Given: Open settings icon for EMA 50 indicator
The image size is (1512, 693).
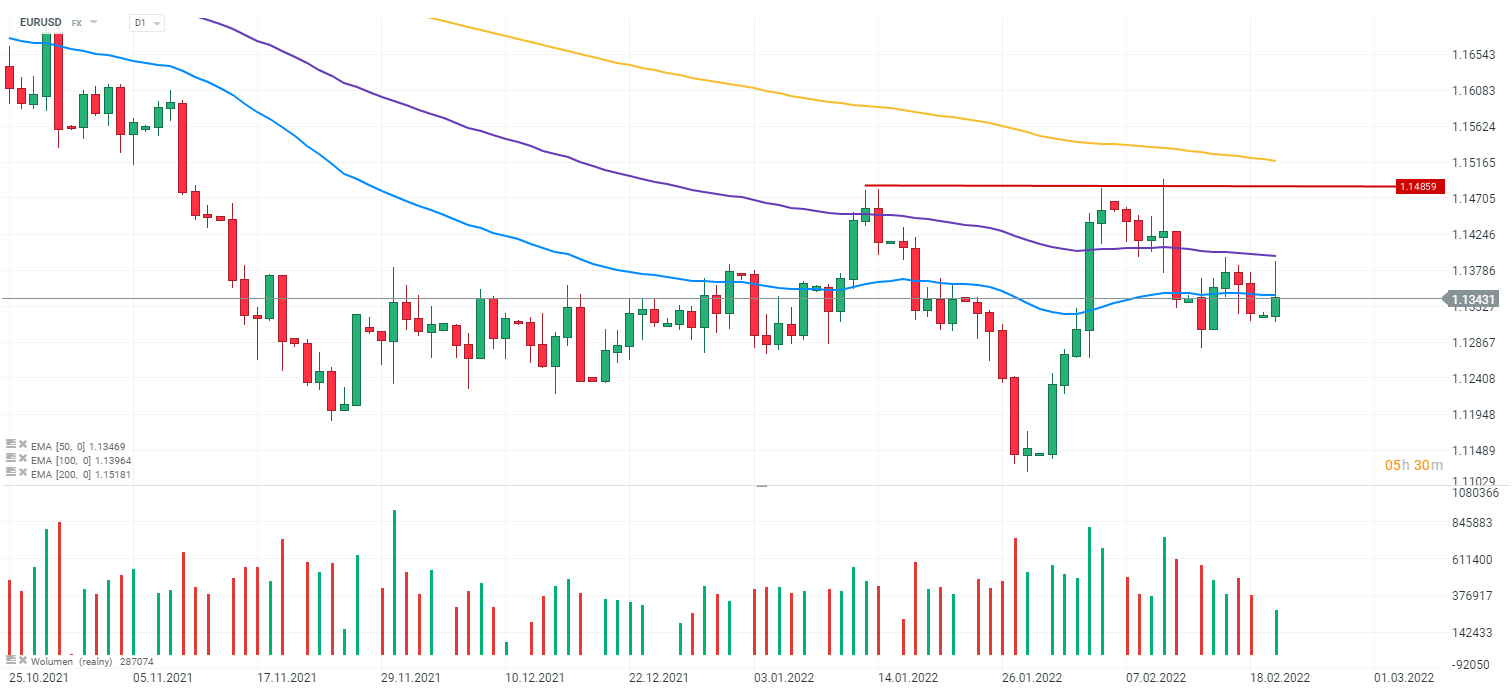Looking at the screenshot, I should (x=10, y=445).
